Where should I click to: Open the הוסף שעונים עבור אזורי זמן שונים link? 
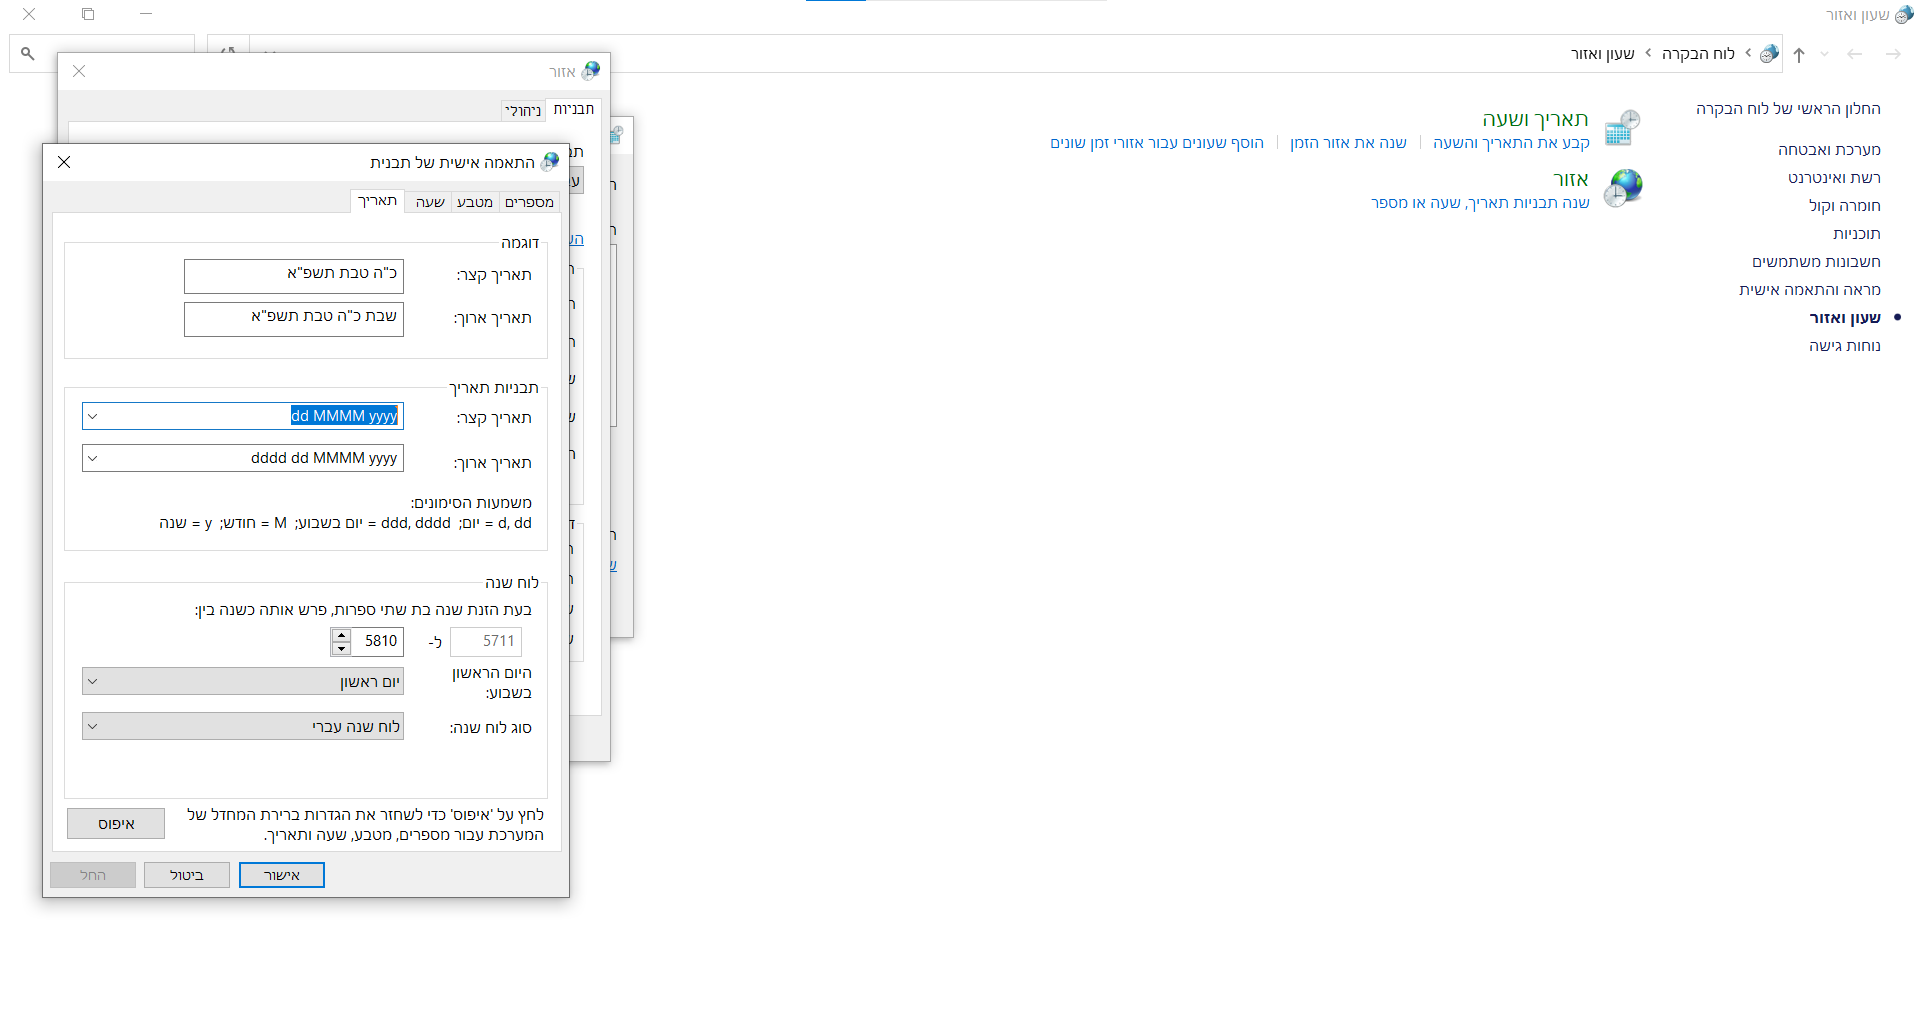pos(1157,143)
